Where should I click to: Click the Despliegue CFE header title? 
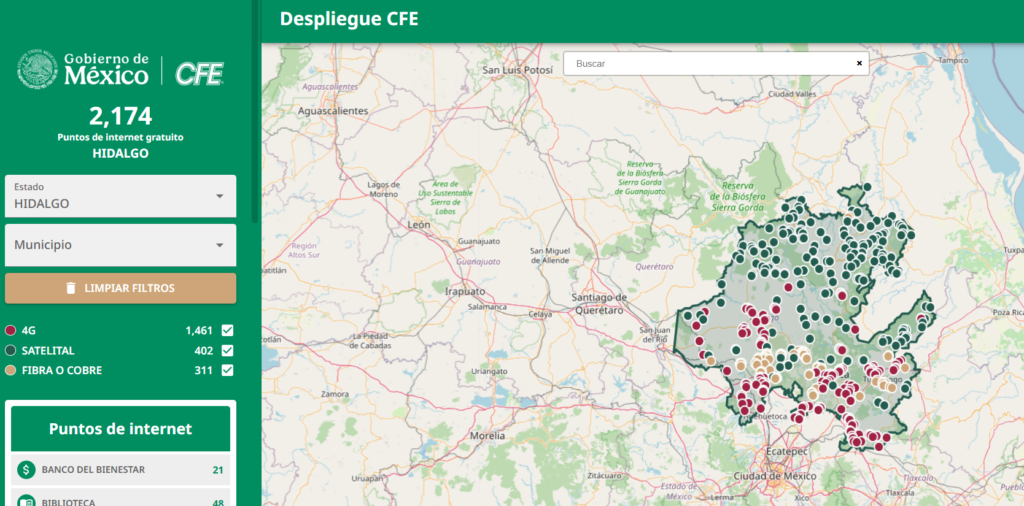tap(349, 19)
